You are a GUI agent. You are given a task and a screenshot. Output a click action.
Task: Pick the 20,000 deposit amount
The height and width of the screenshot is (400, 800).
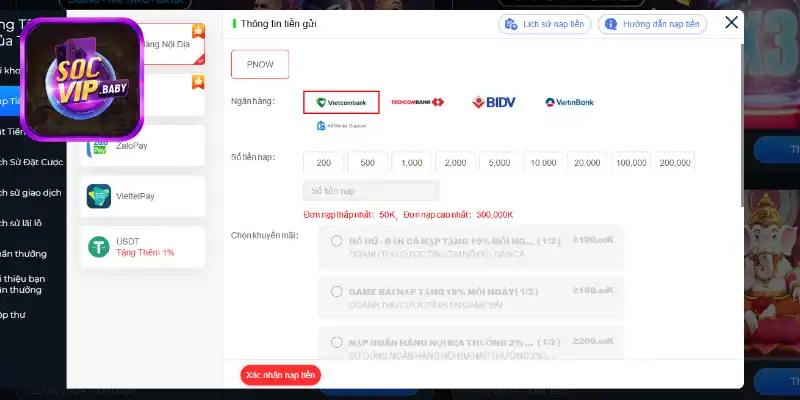point(587,163)
